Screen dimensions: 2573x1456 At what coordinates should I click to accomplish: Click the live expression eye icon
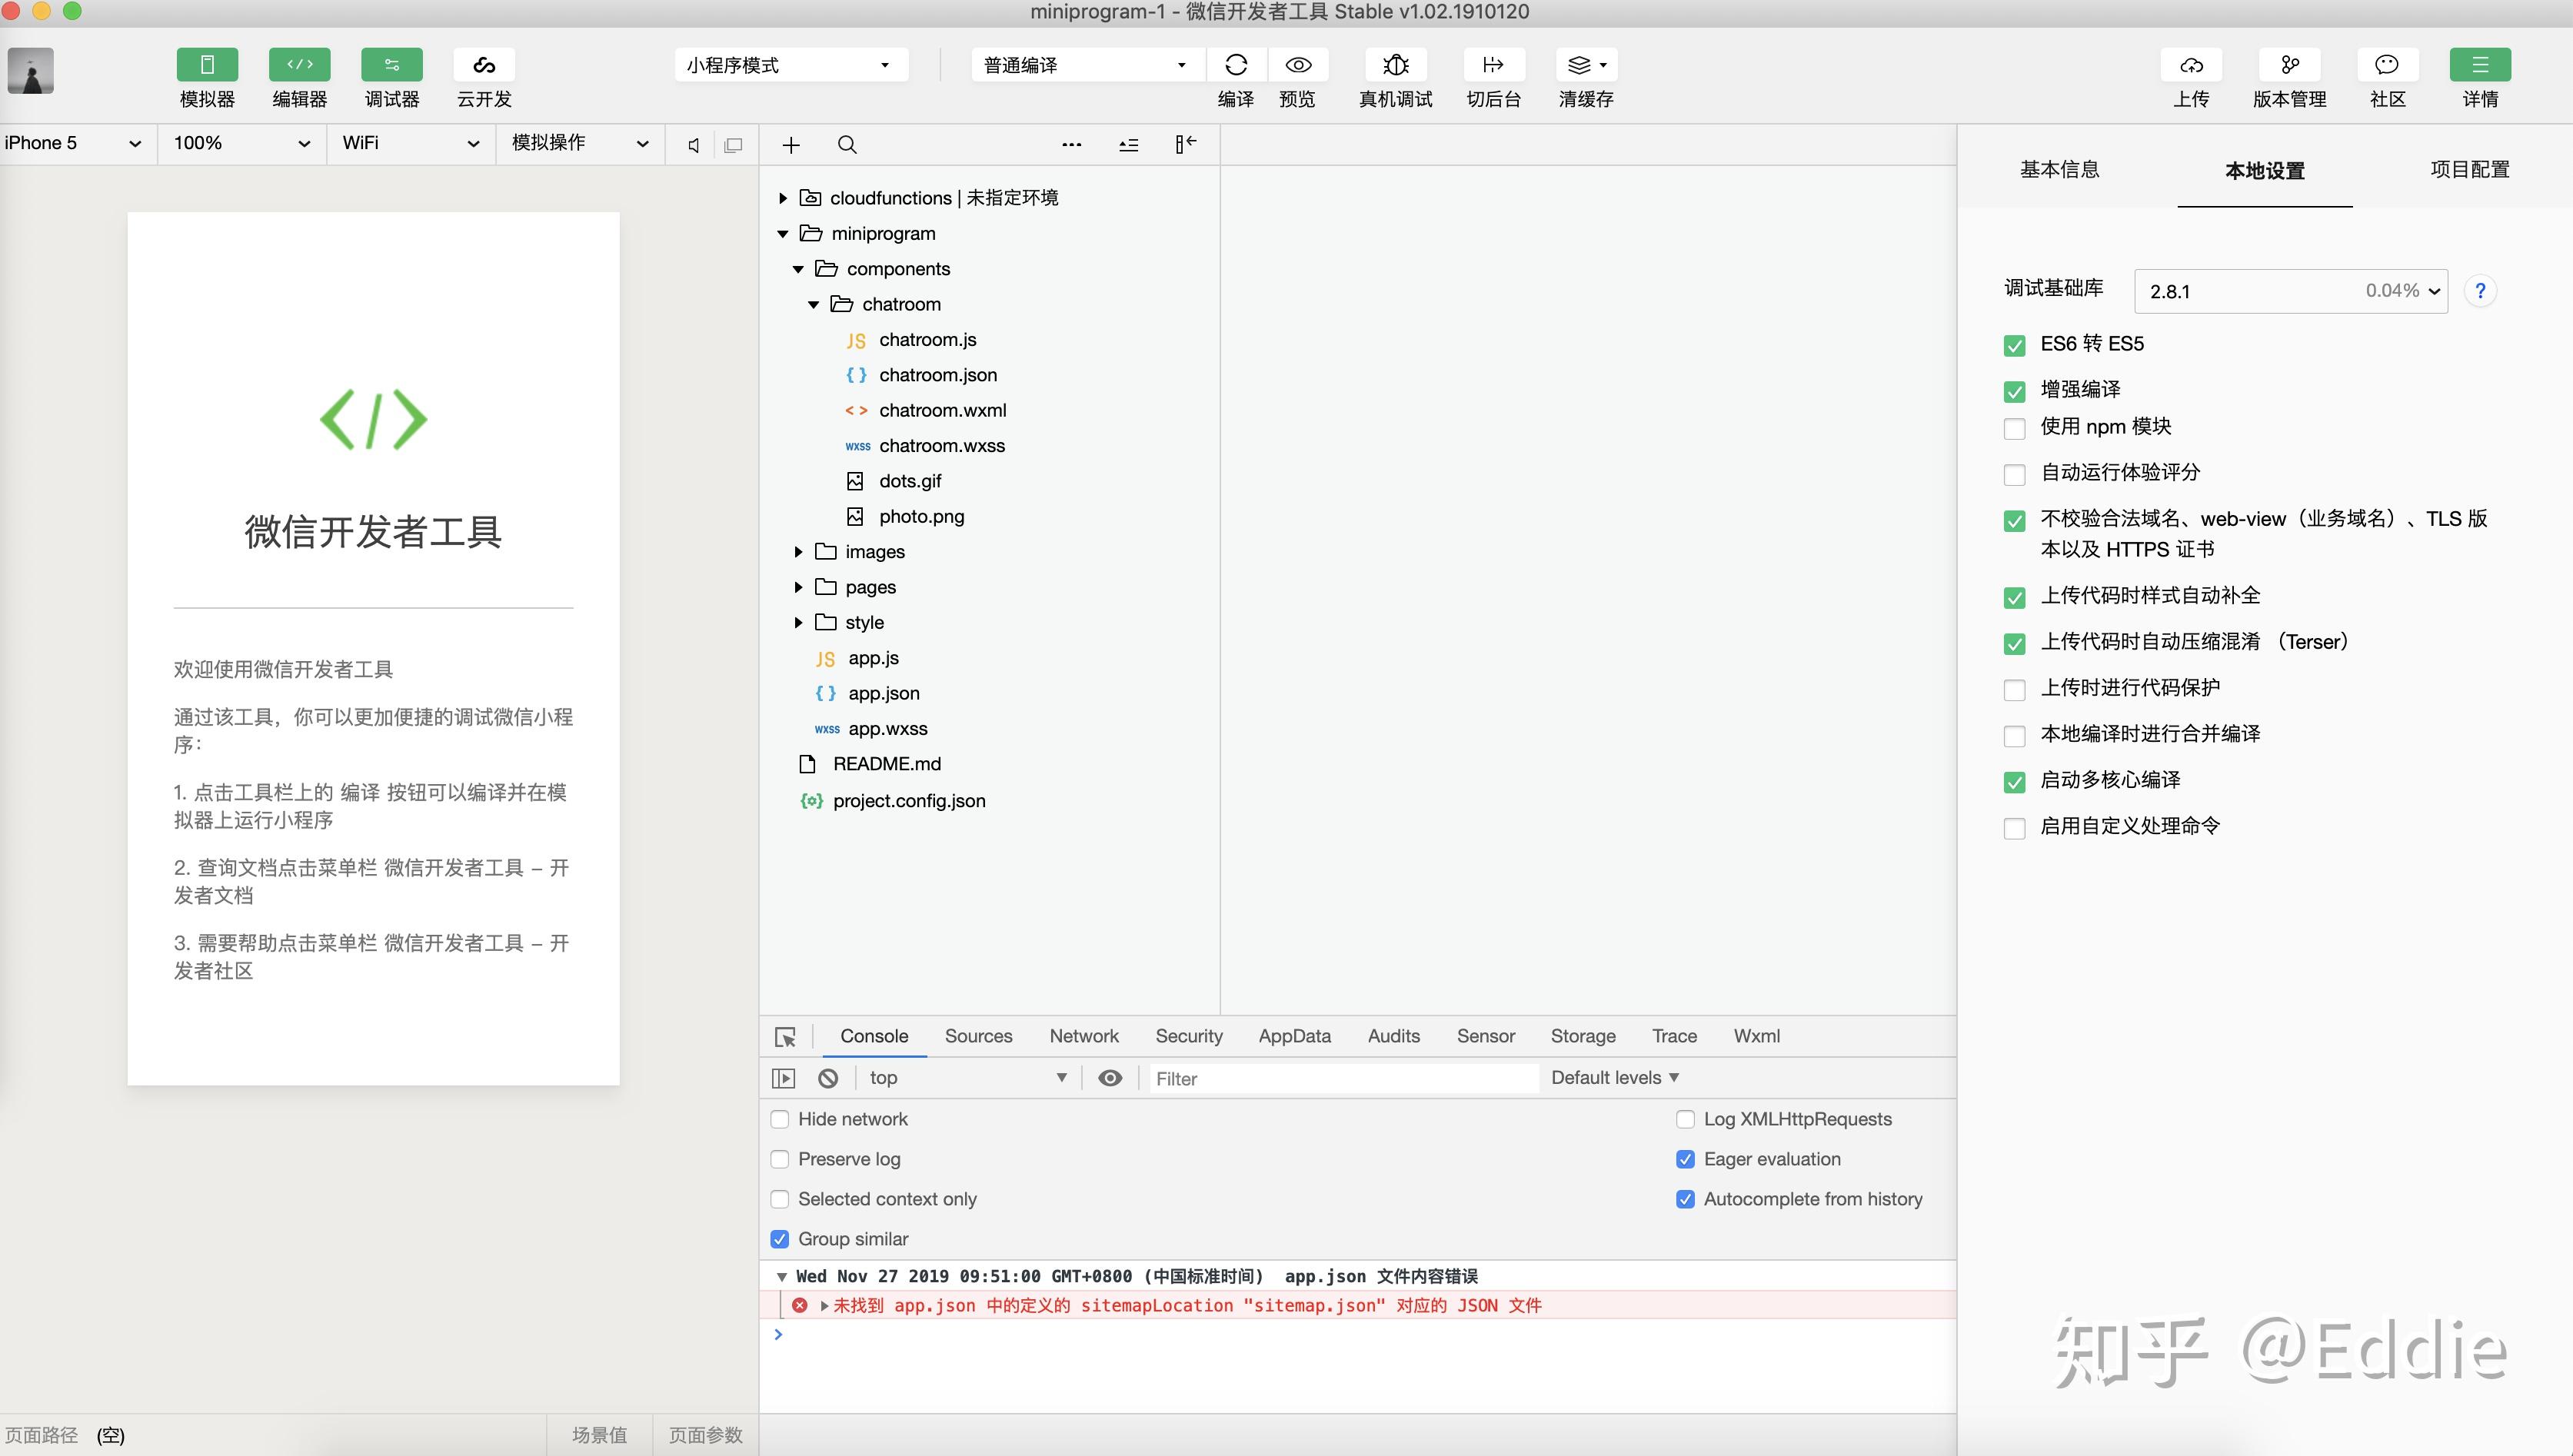point(1110,1078)
